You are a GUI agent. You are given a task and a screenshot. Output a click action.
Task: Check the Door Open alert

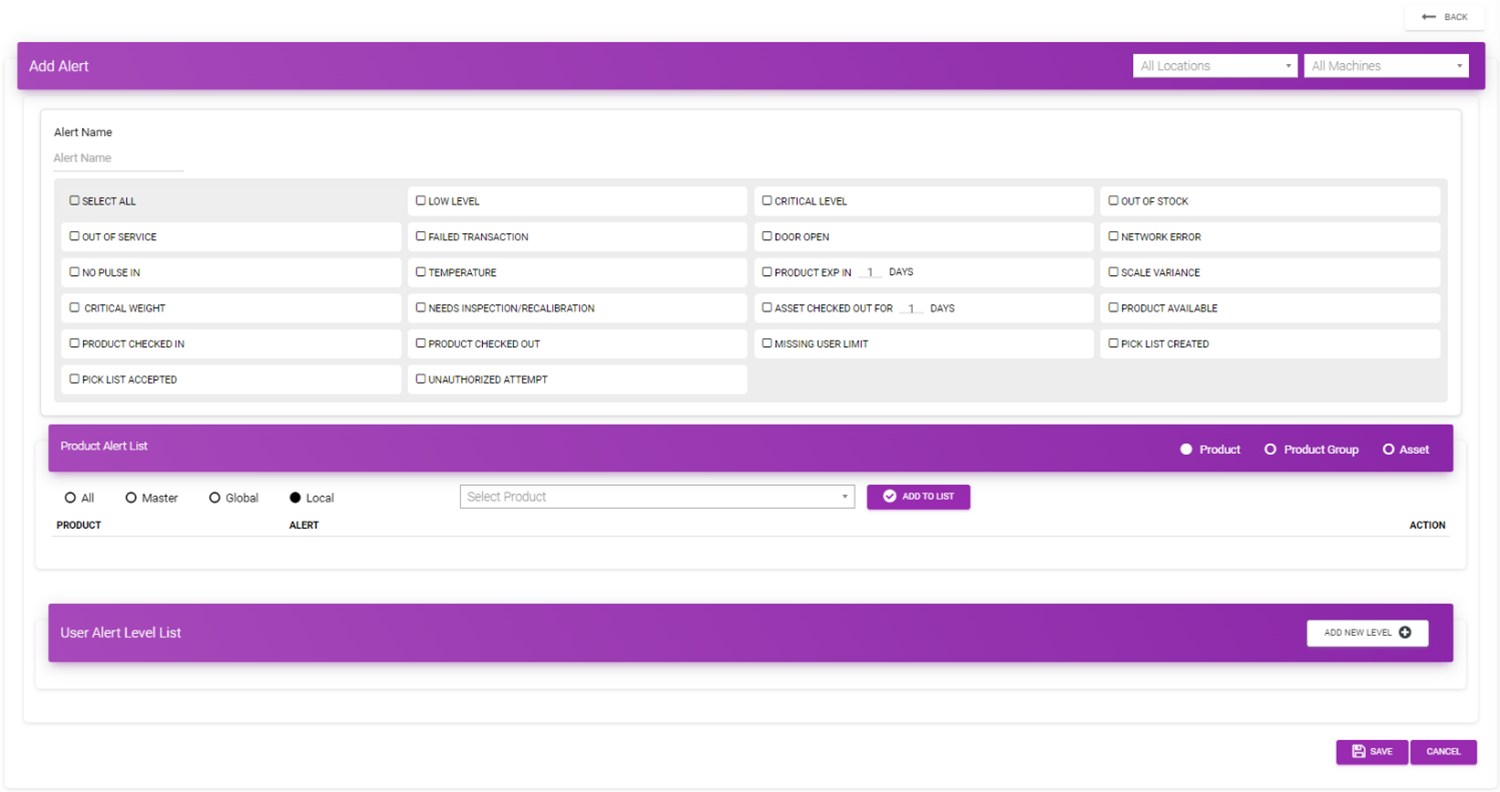[767, 236]
